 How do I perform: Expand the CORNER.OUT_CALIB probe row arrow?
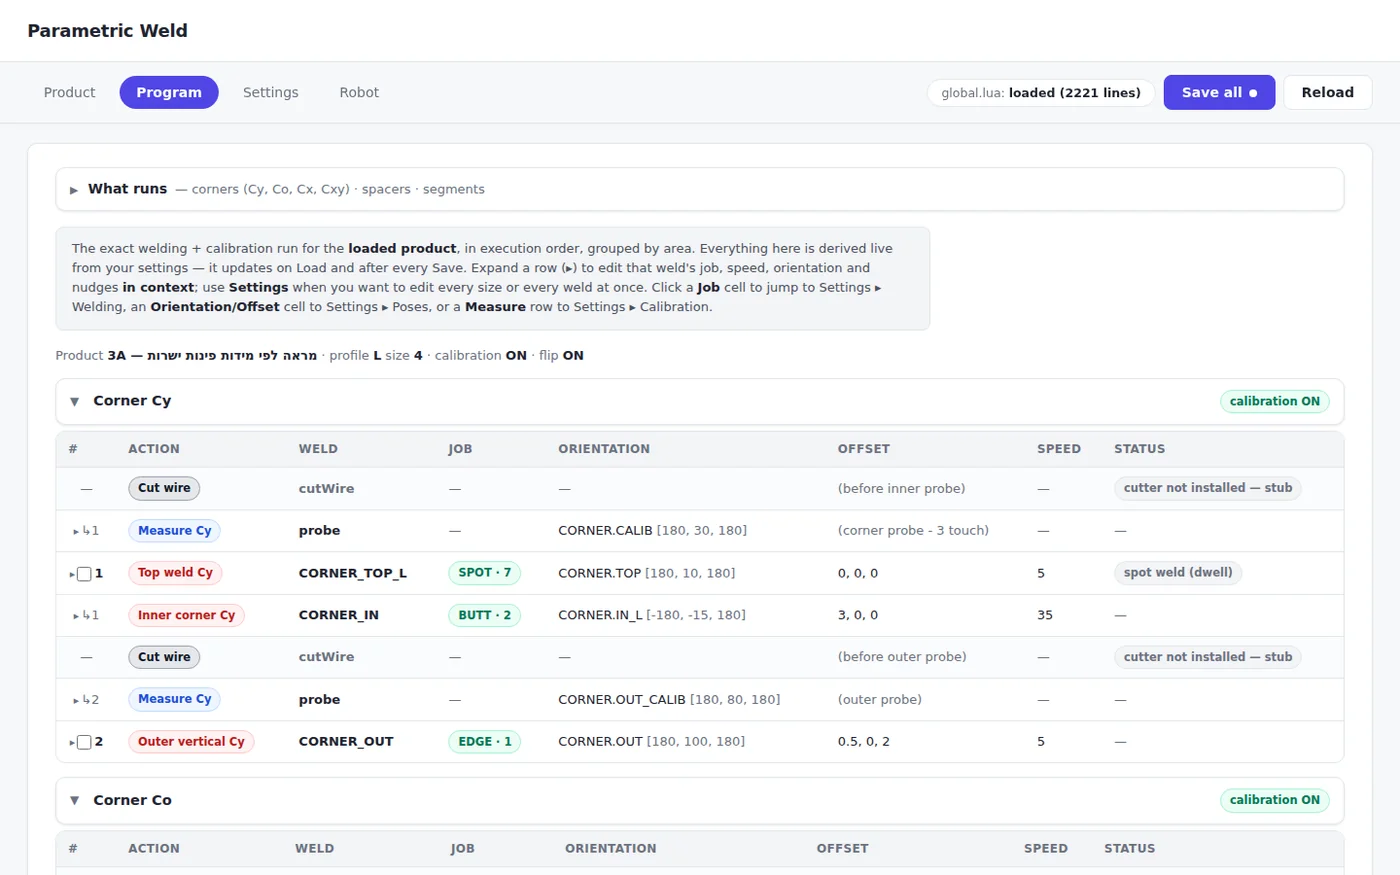click(76, 700)
